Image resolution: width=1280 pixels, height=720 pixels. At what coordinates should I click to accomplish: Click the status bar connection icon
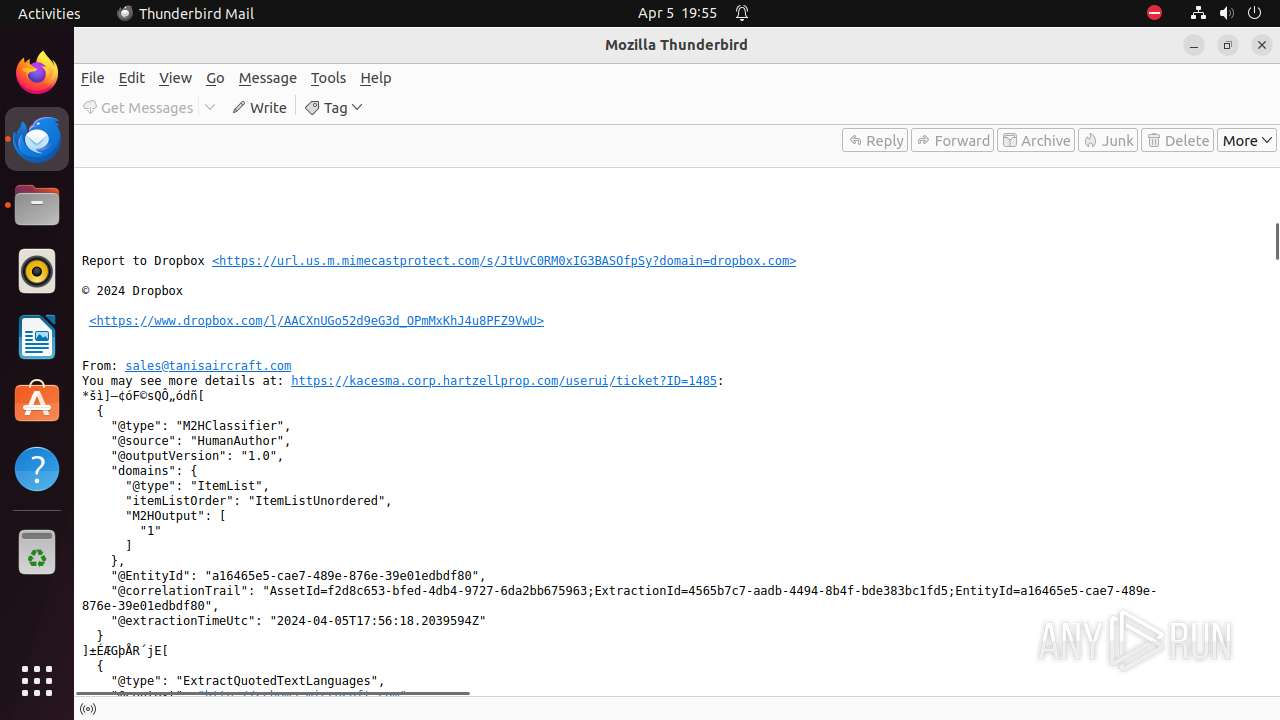click(88, 709)
